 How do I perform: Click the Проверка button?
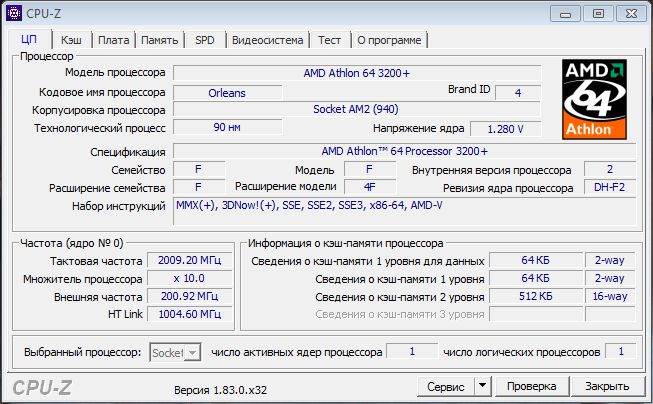point(531,387)
